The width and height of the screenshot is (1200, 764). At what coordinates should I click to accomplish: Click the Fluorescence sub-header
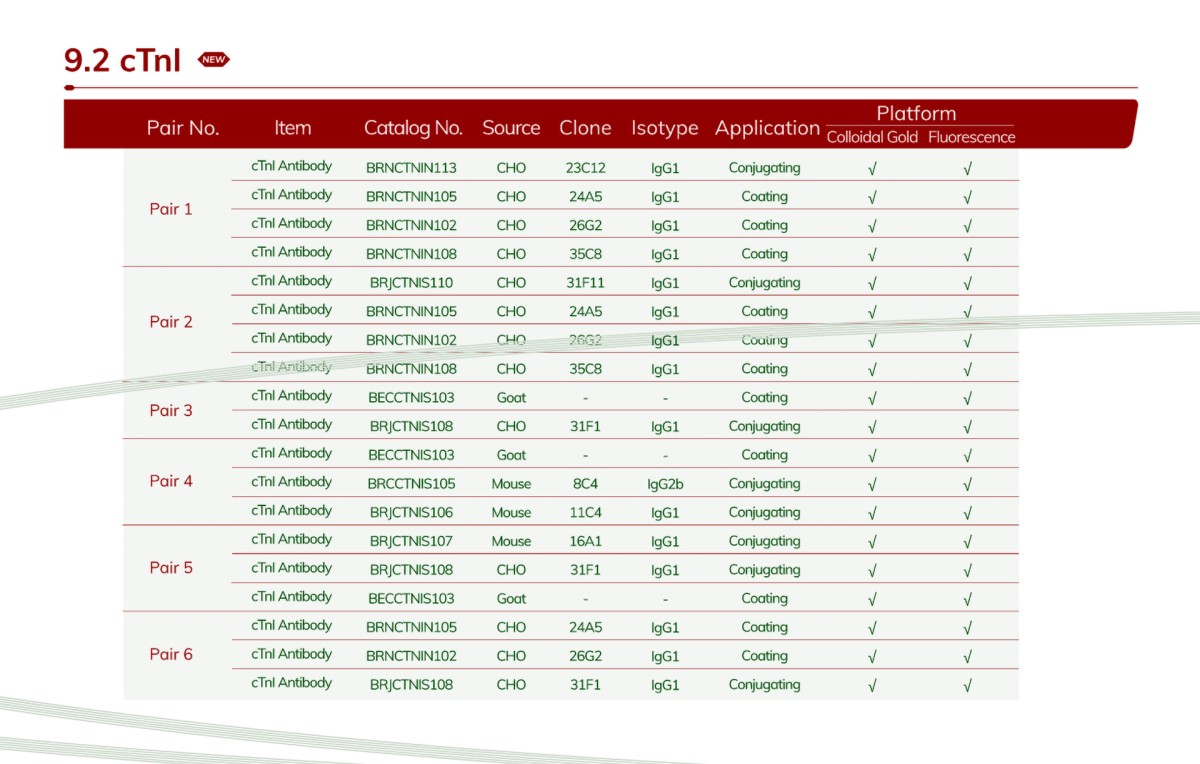971,137
